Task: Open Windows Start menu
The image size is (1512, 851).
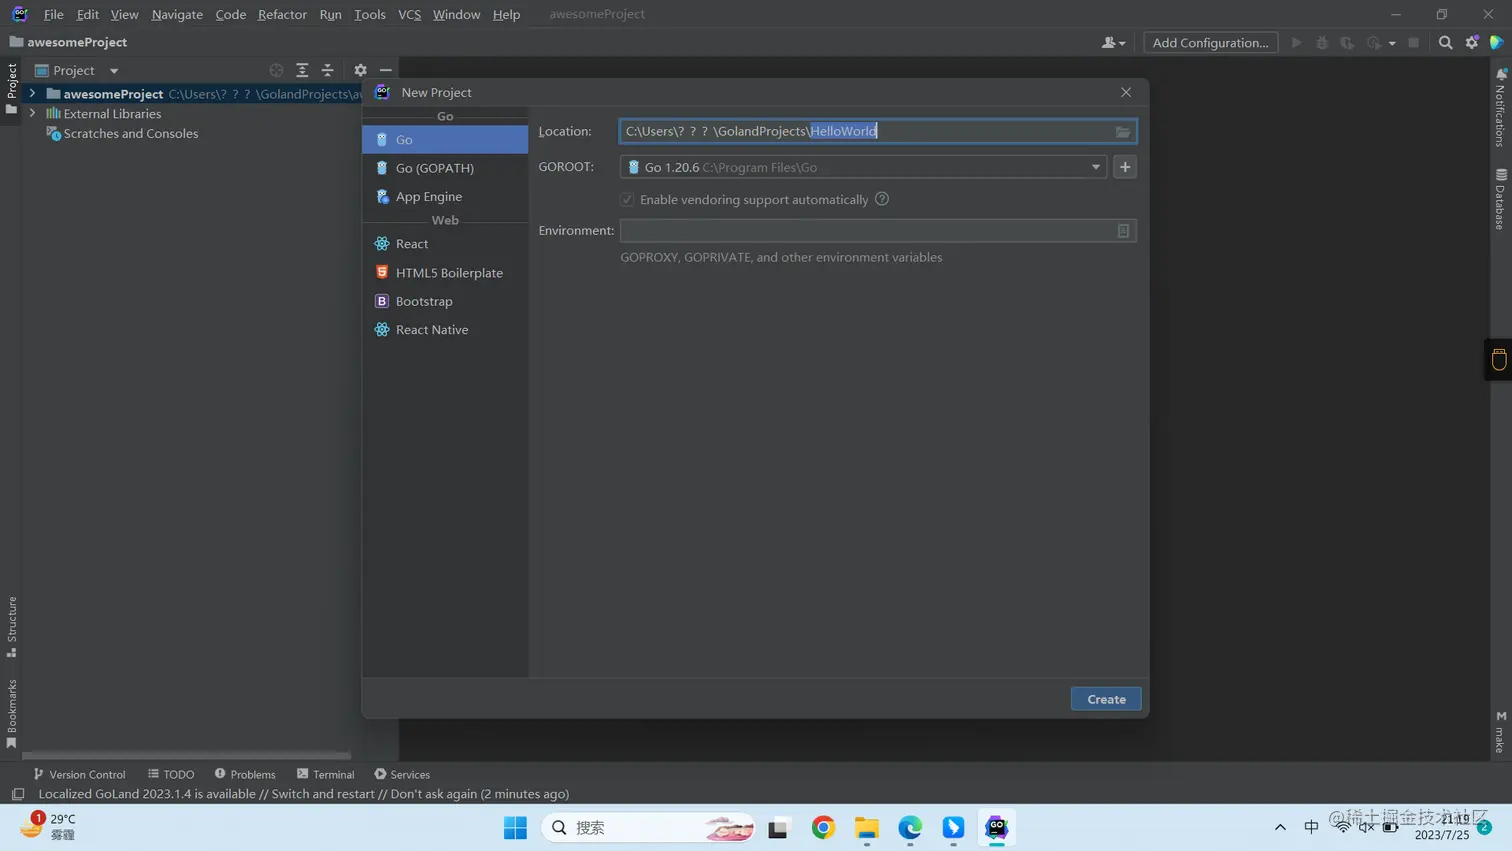Action: [515, 828]
